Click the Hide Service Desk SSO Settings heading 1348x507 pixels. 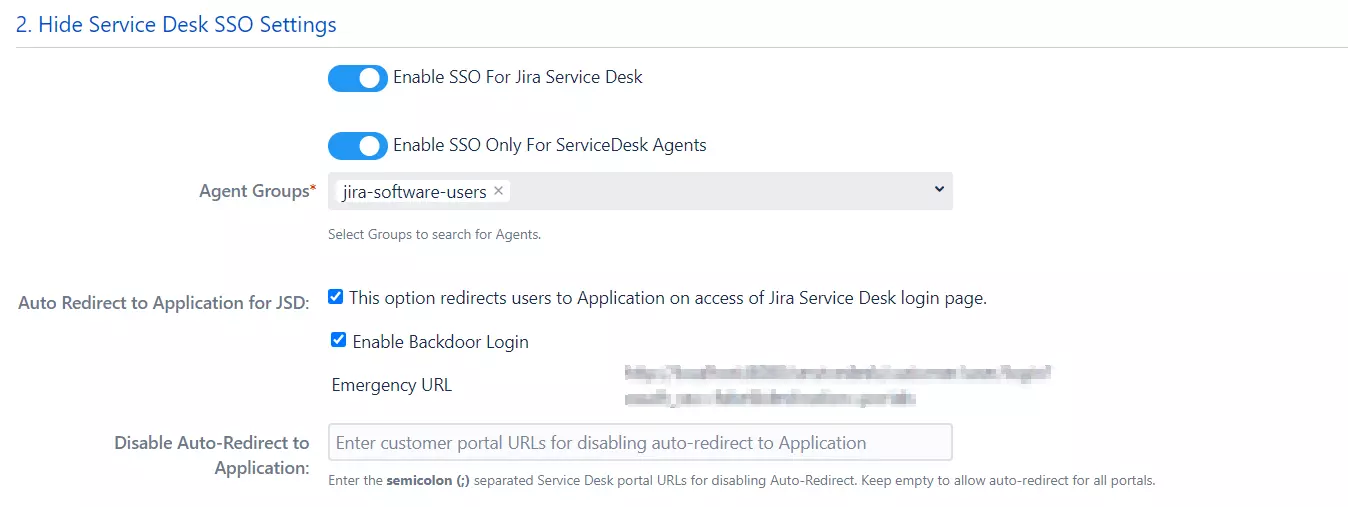coord(176,25)
